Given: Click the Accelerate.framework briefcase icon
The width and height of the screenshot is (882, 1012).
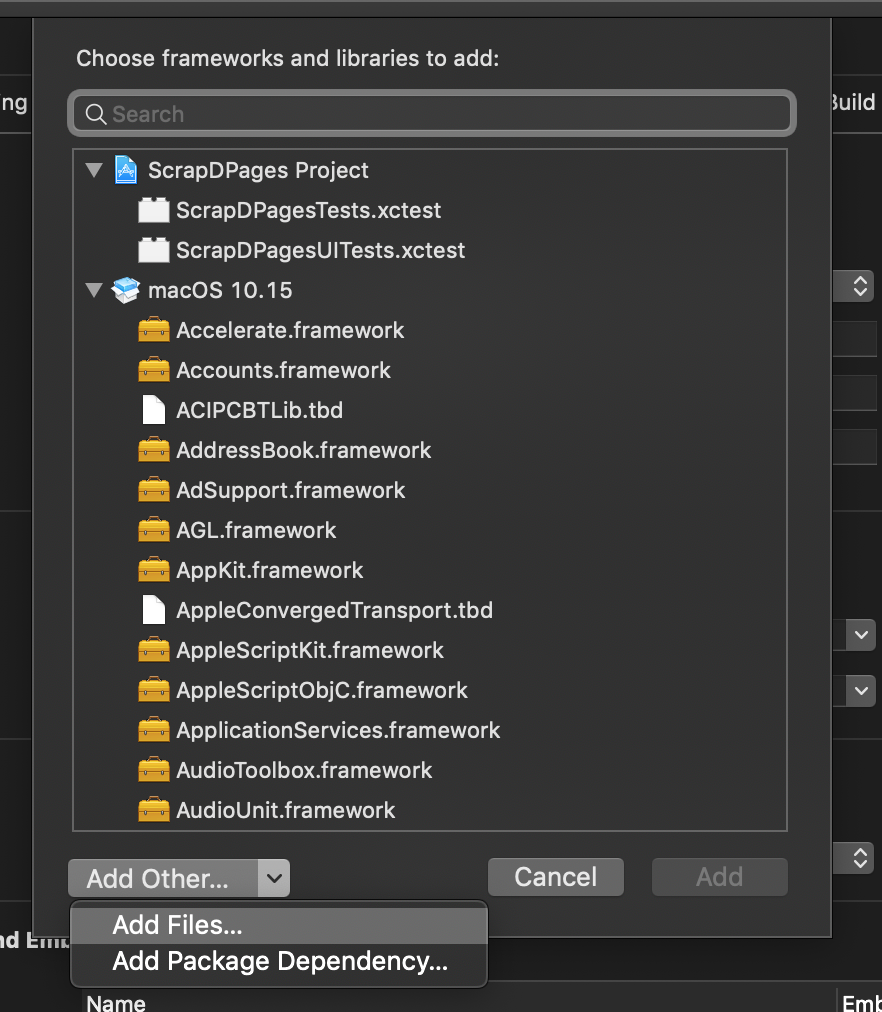Looking at the screenshot, I should click(154, 330).
